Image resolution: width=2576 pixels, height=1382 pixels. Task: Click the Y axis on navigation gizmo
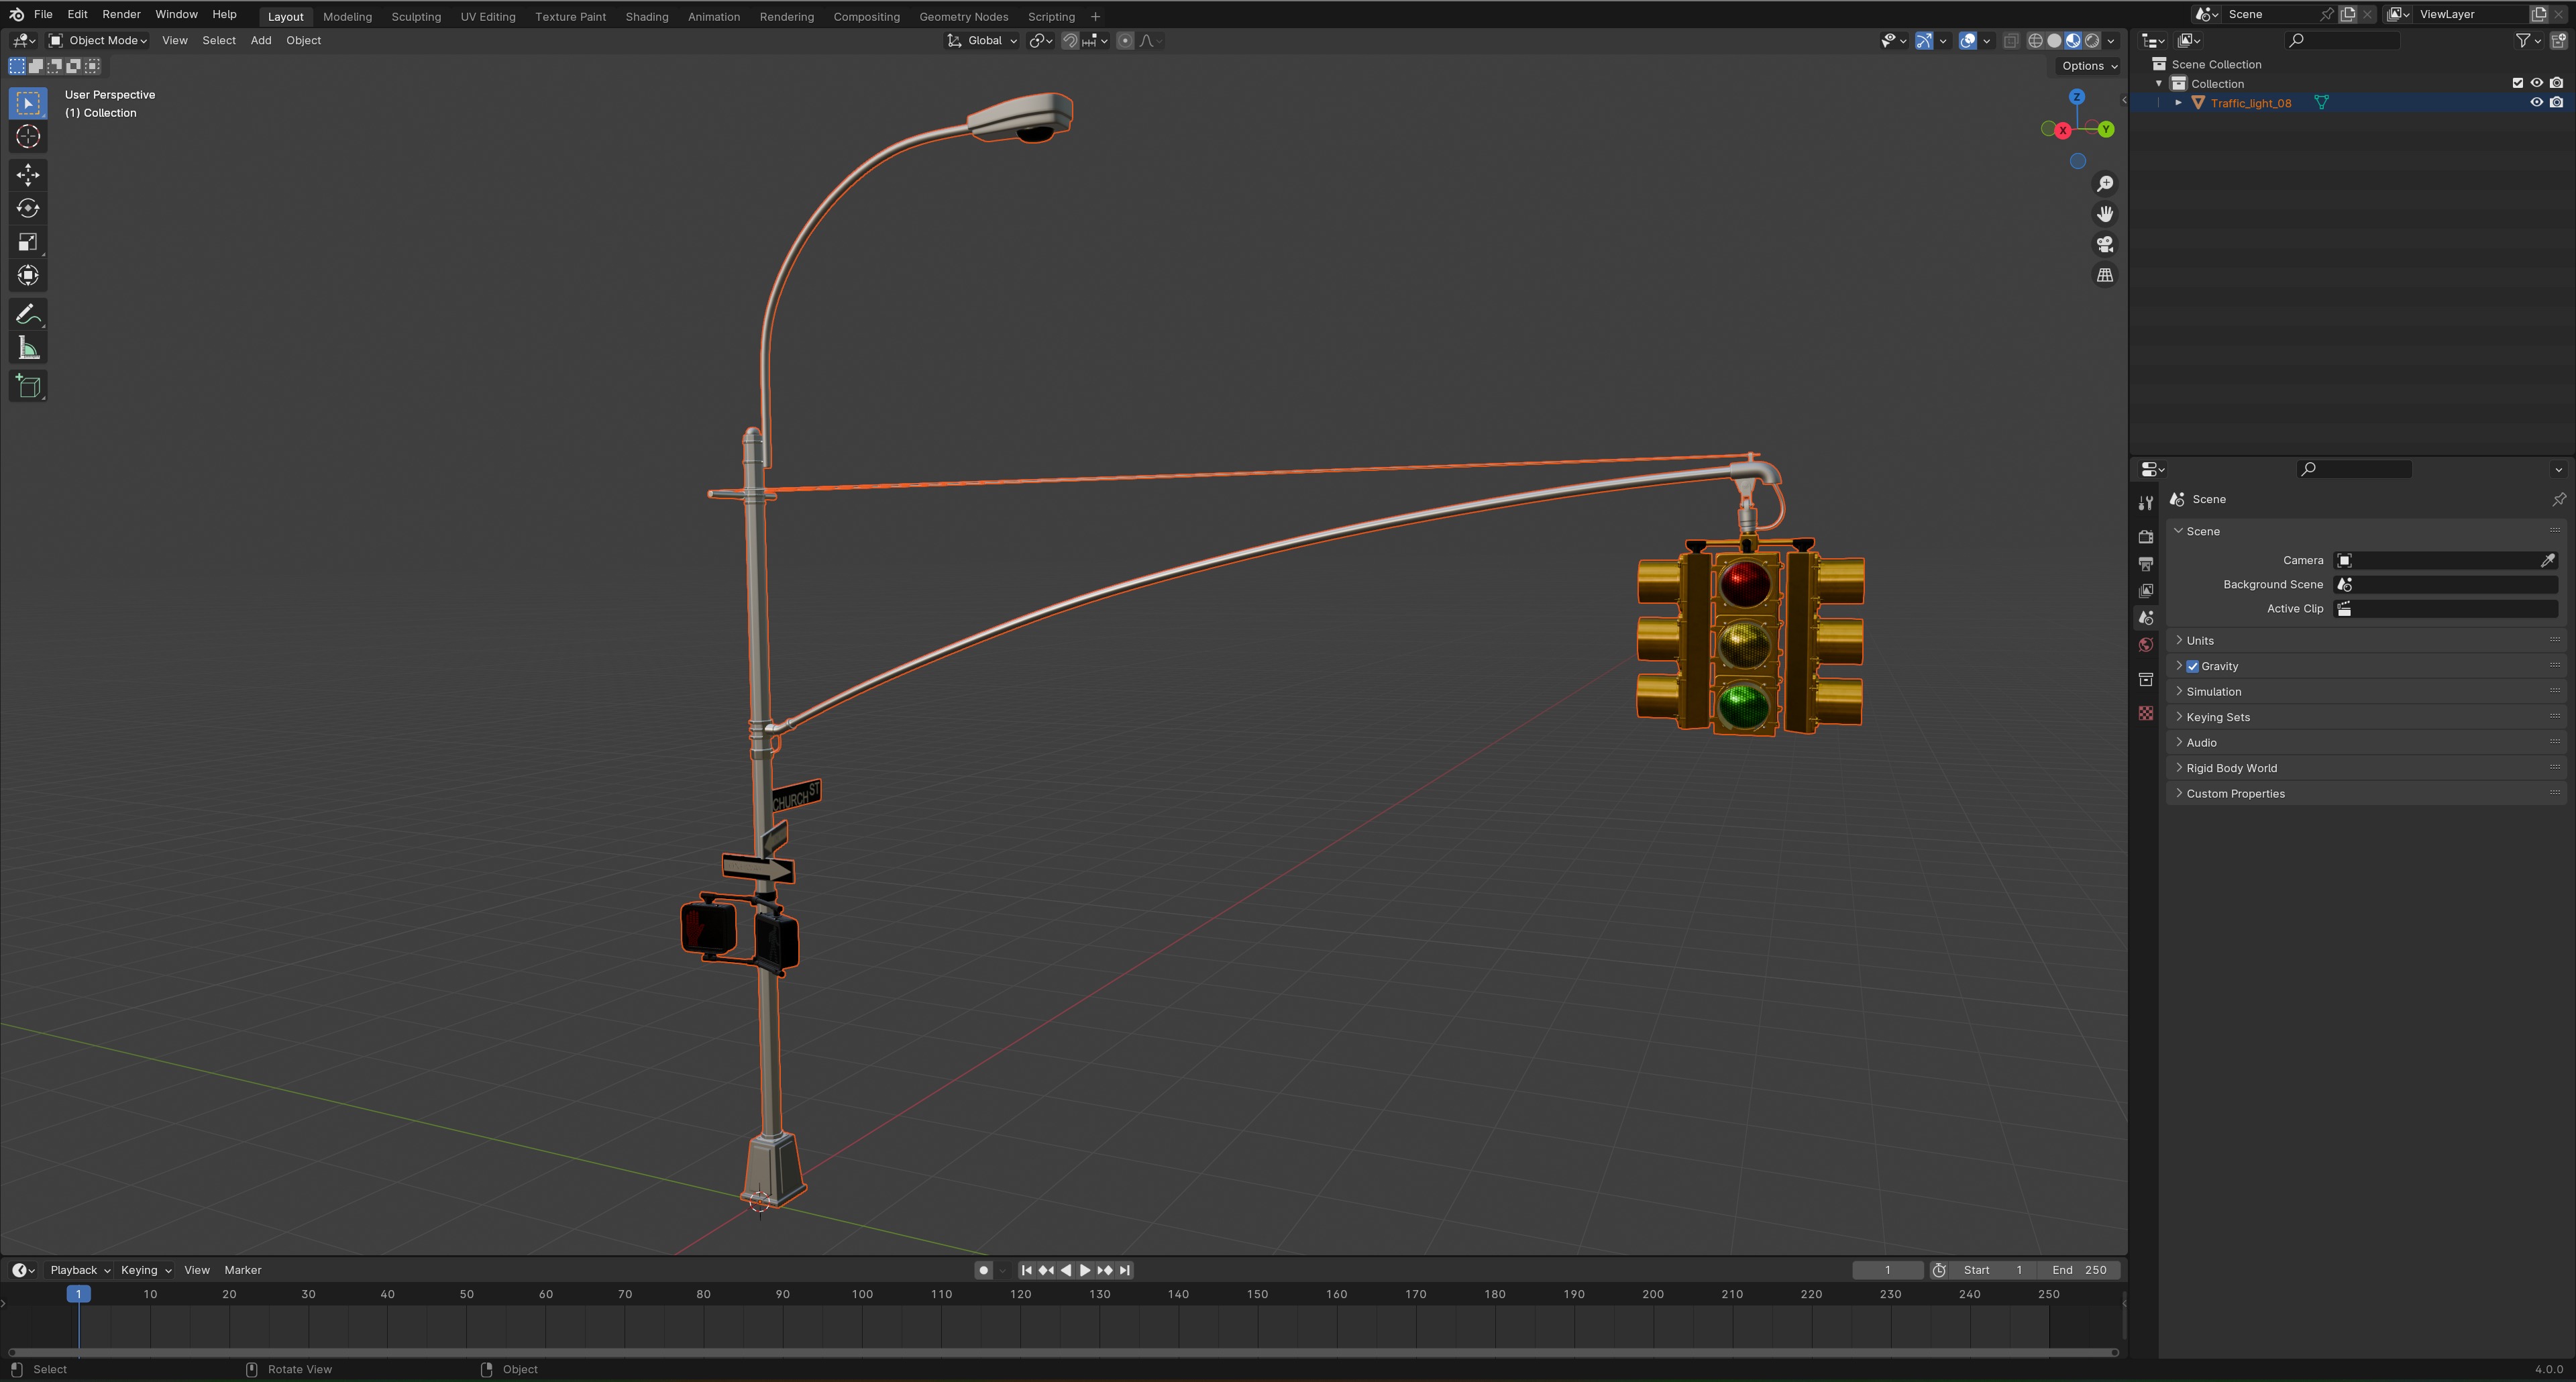point(2107,129)
